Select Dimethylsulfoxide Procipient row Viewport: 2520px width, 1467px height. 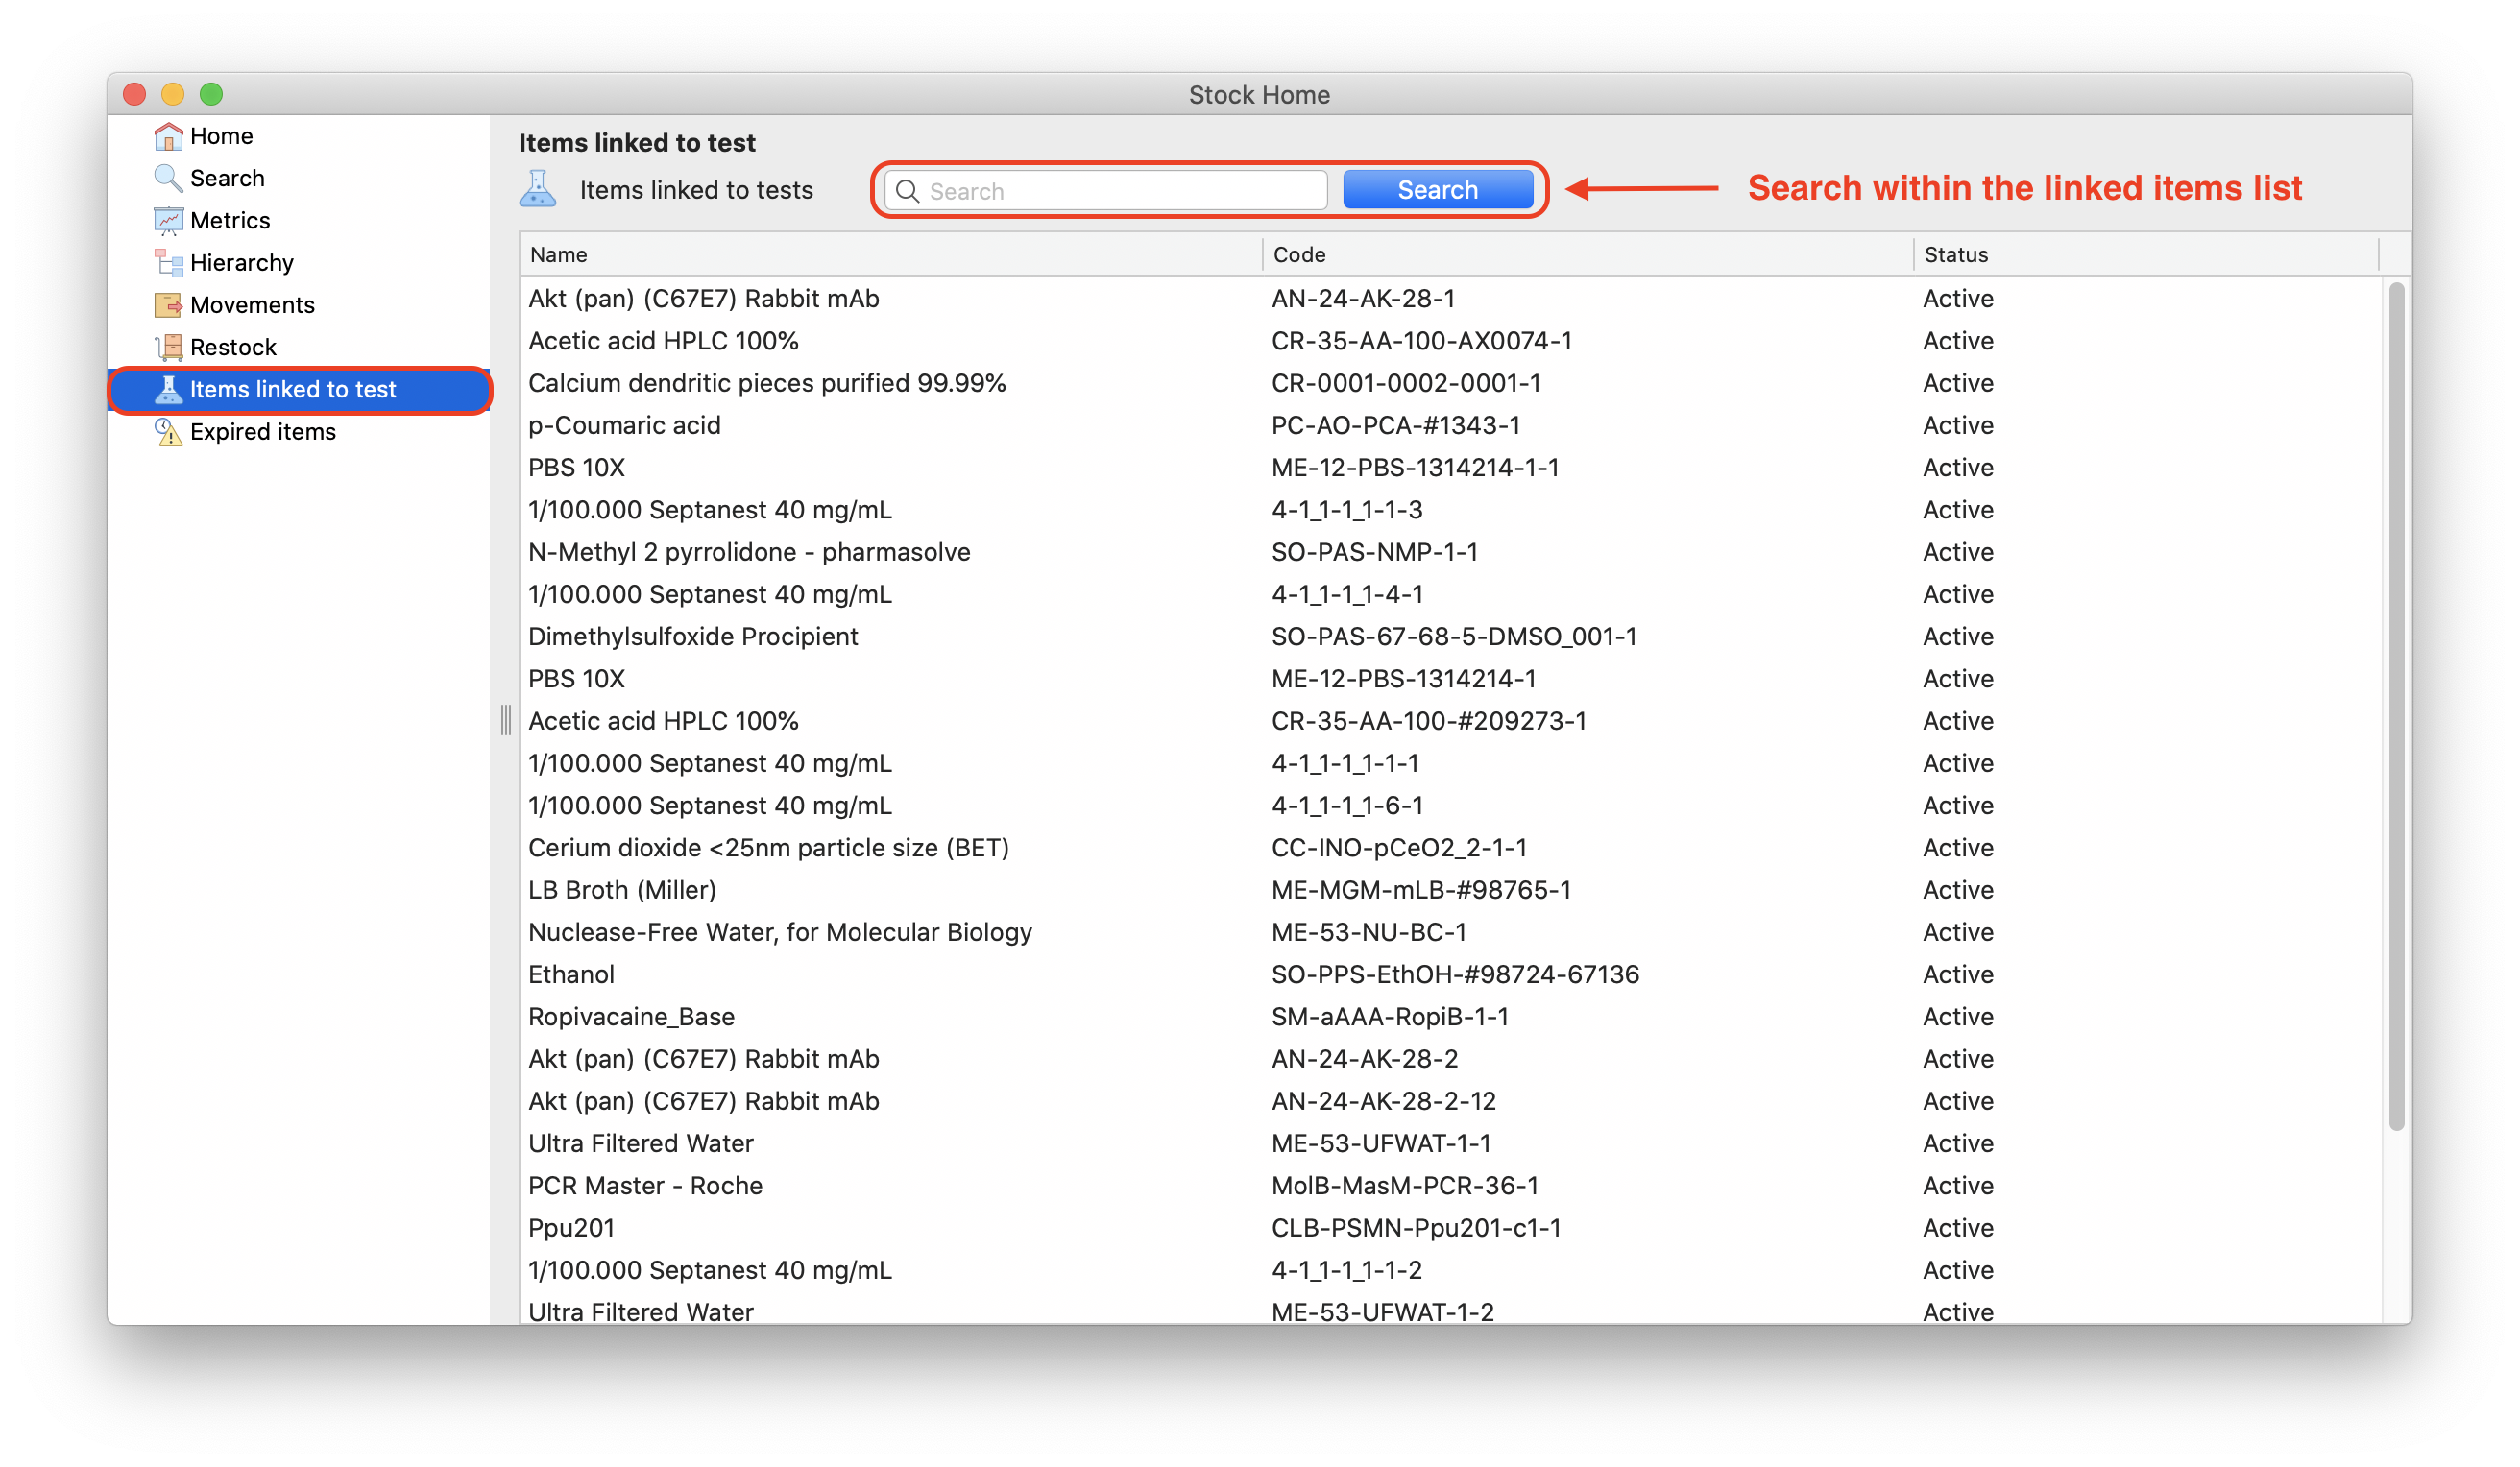1450,636
